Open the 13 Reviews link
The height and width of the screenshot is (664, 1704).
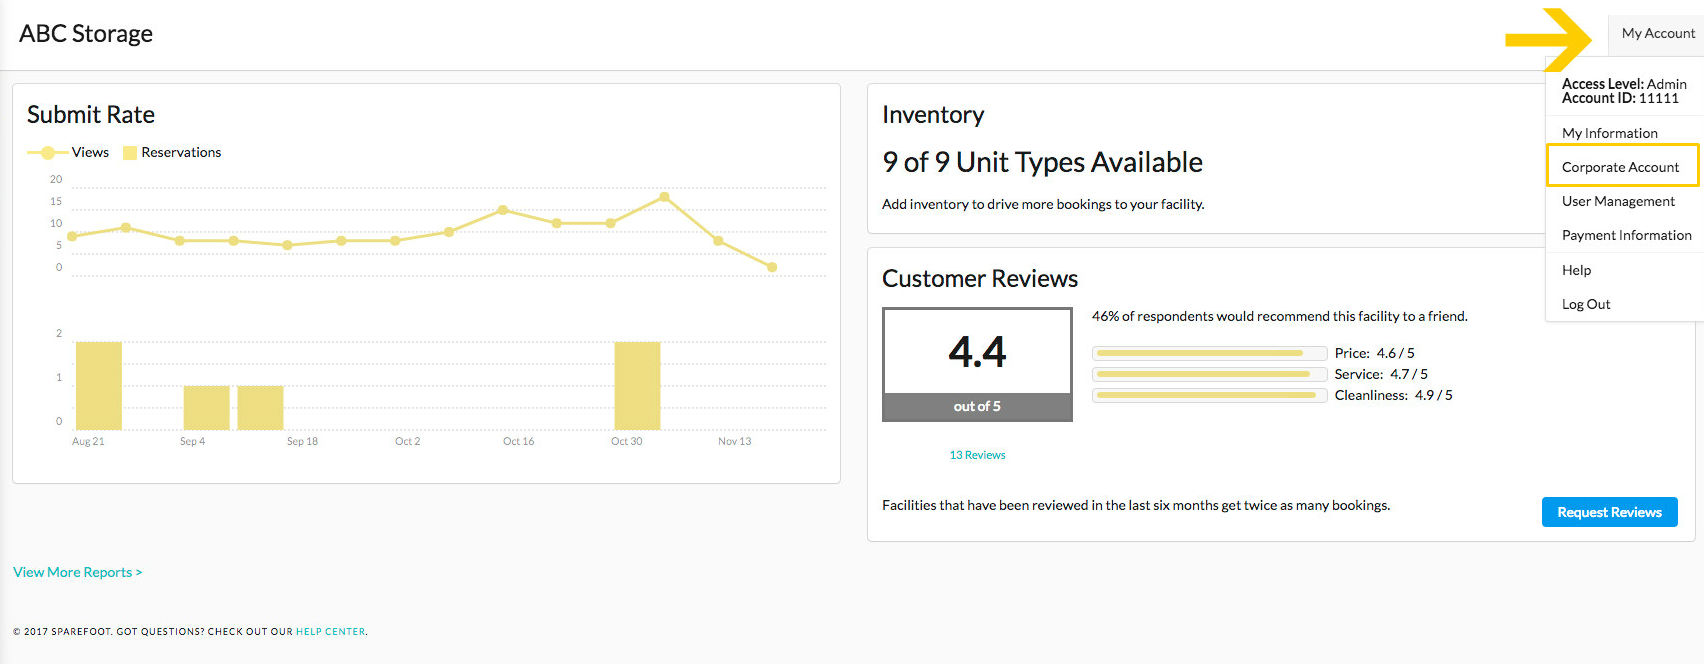[977, 455]
